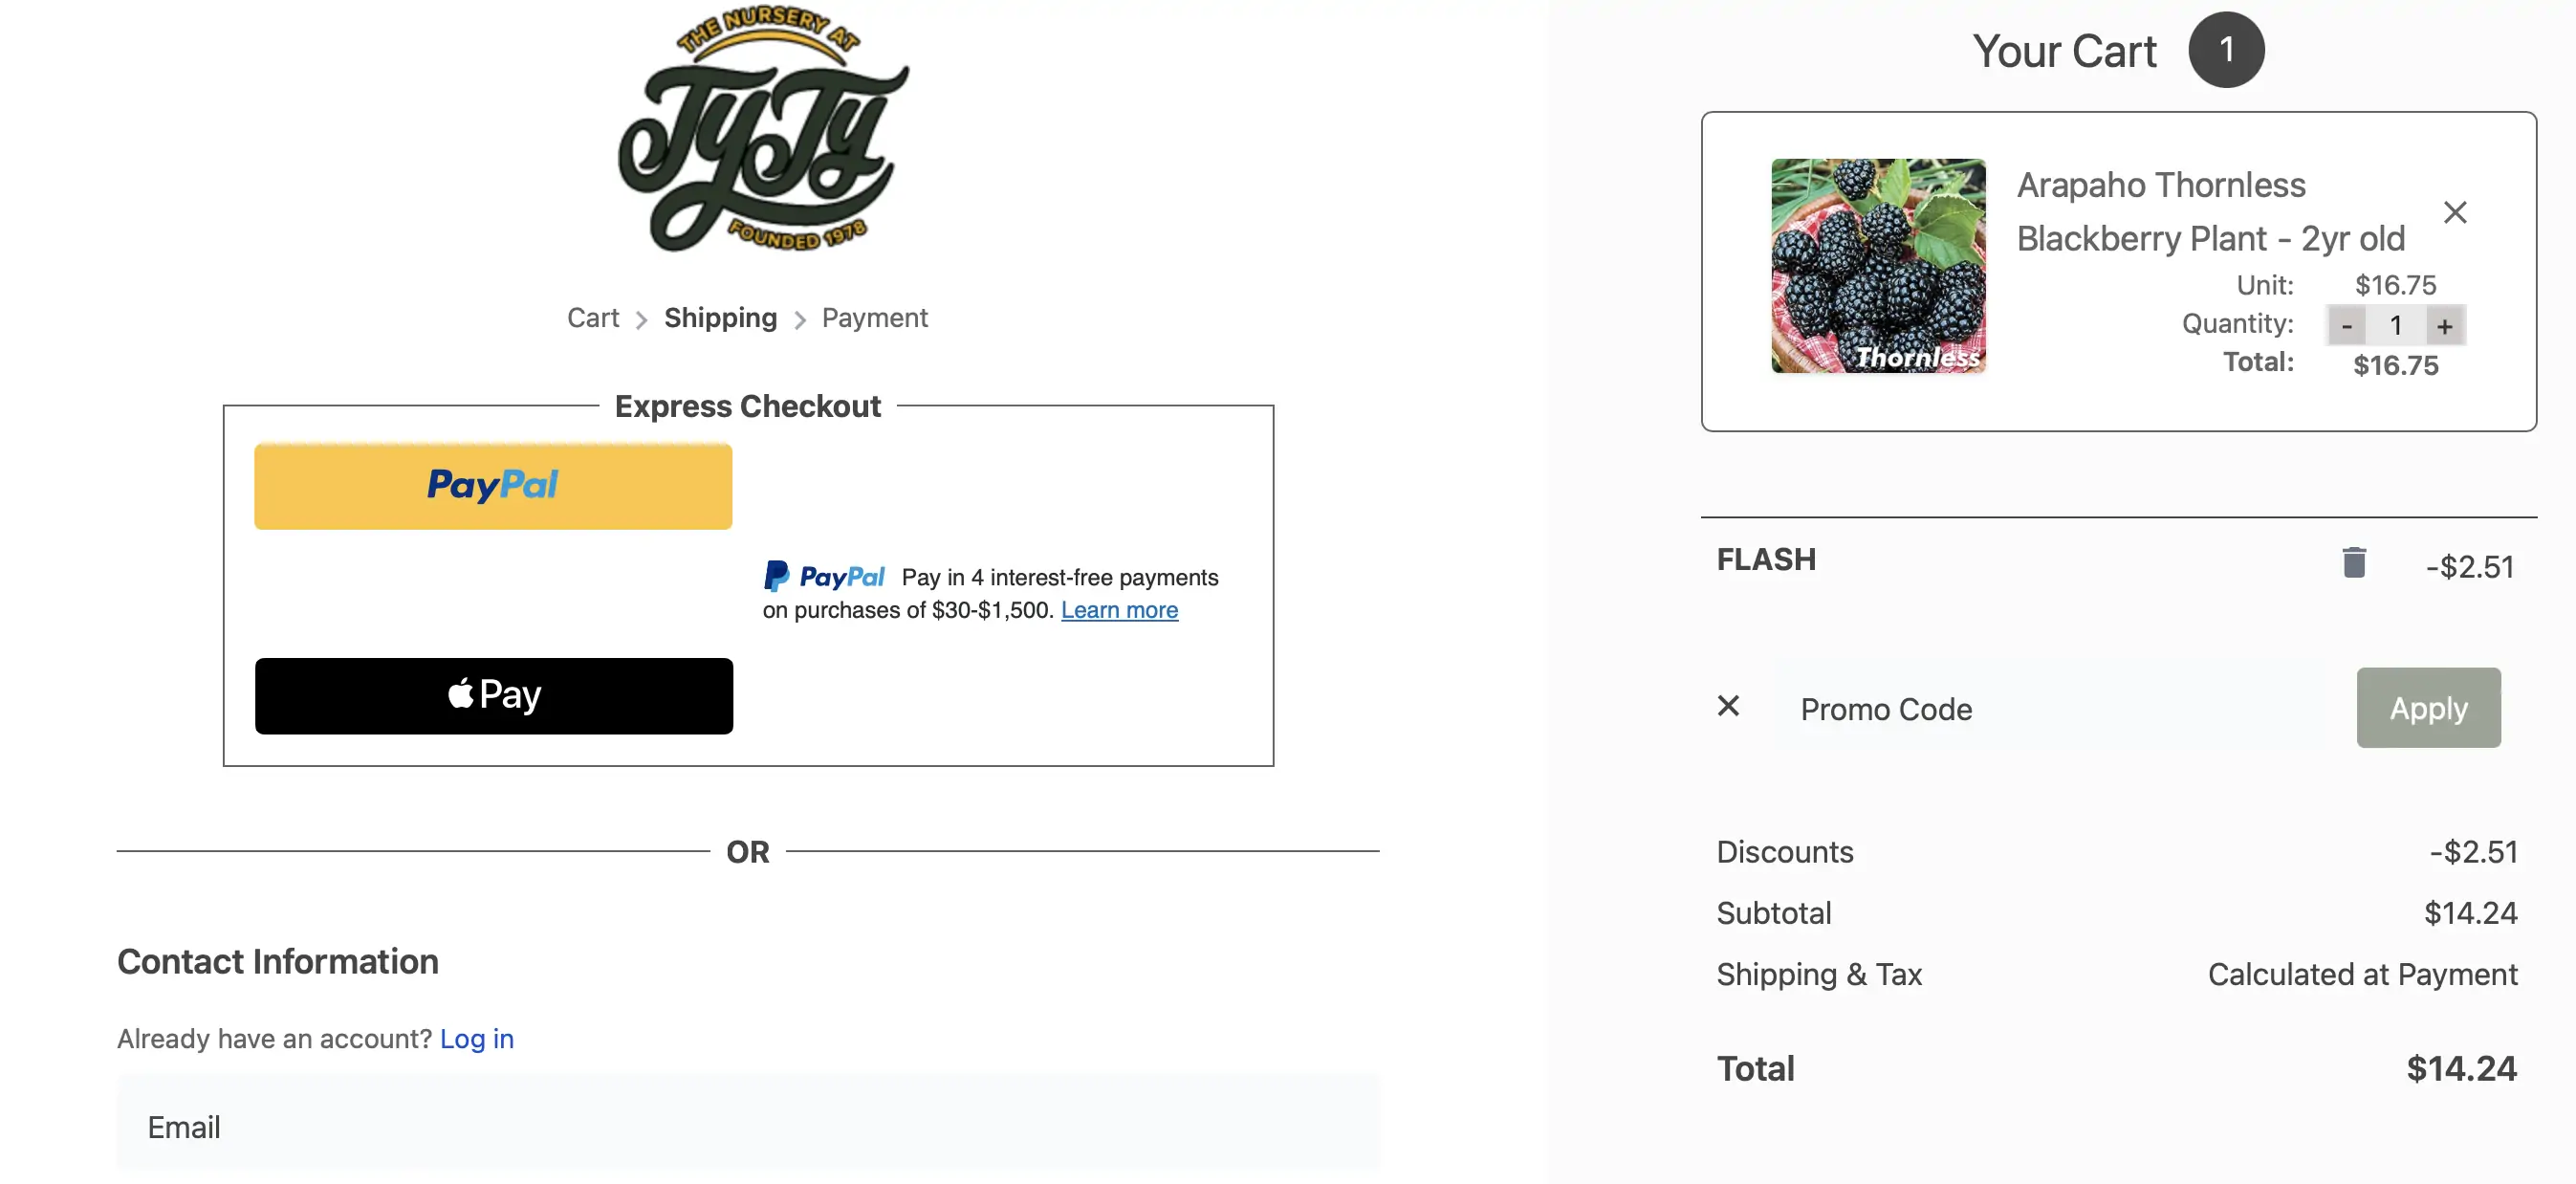Click Log in to existing account

(x=476, y=1039)
